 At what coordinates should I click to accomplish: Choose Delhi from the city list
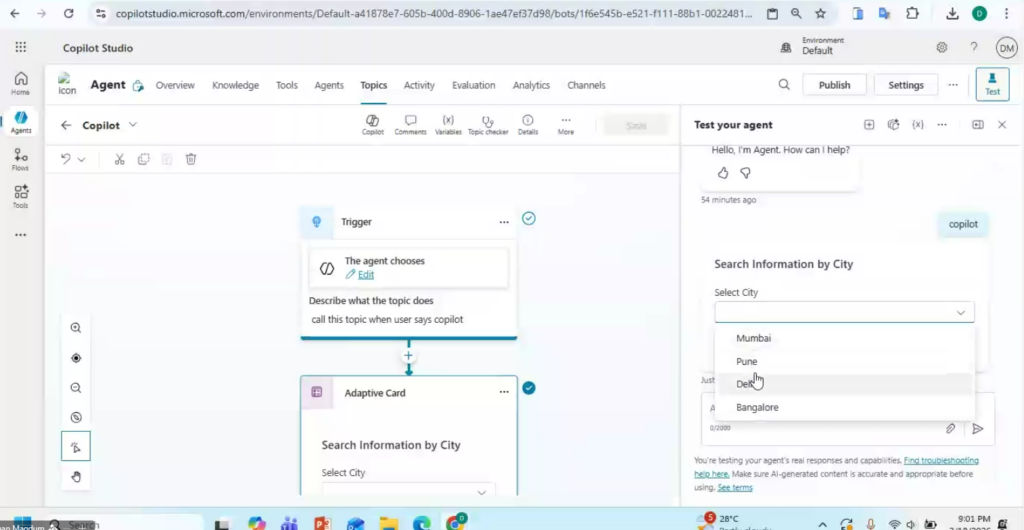click(844, 384)
